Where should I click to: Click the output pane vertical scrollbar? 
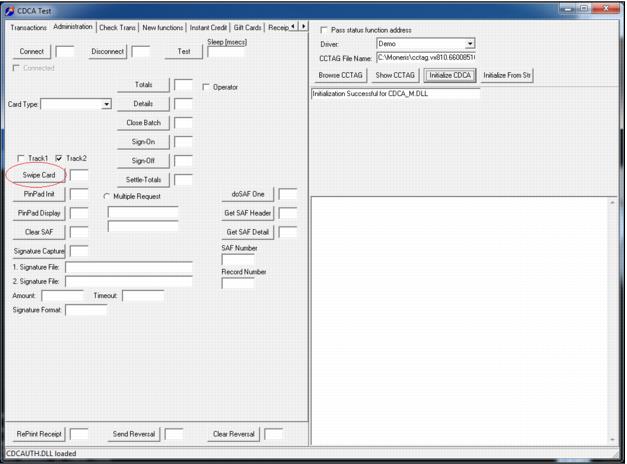(x=612, y=320)
